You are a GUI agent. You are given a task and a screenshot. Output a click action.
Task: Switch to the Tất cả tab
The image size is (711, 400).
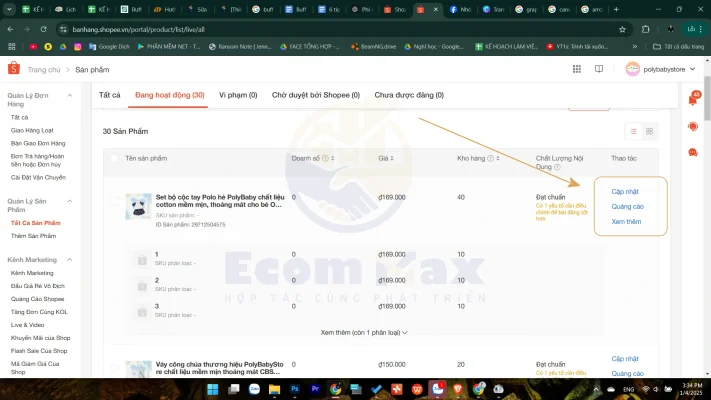tap(110, 95)
